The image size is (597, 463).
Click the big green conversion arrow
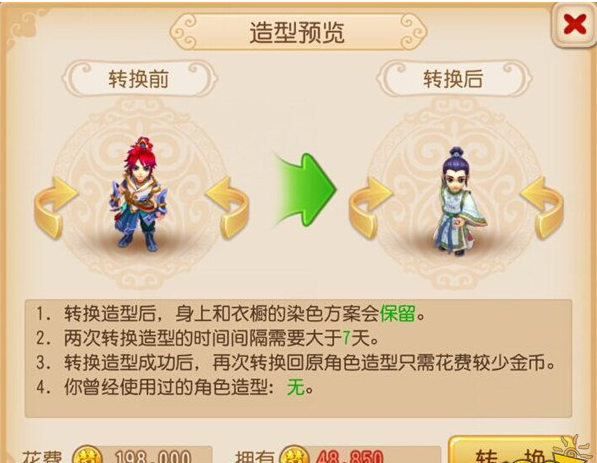point(305,190)
